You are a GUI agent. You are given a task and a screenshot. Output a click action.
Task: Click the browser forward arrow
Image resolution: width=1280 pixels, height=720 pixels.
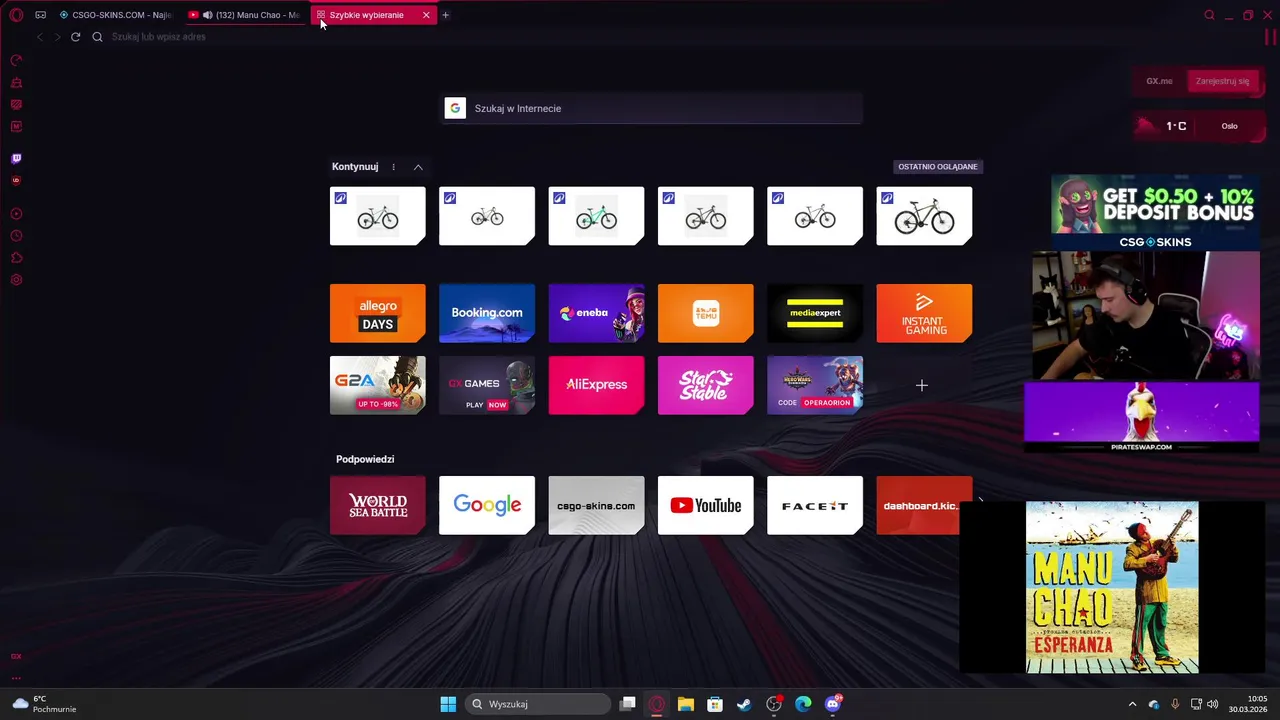coord(57,37)
